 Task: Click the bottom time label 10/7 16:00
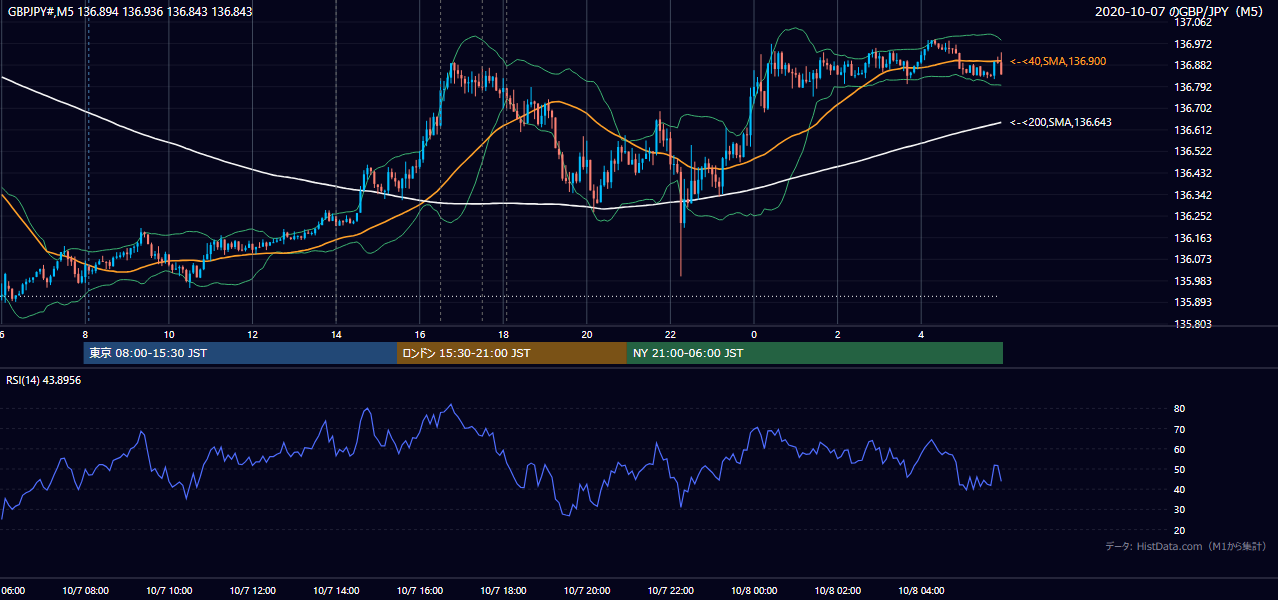pos(419,591)
